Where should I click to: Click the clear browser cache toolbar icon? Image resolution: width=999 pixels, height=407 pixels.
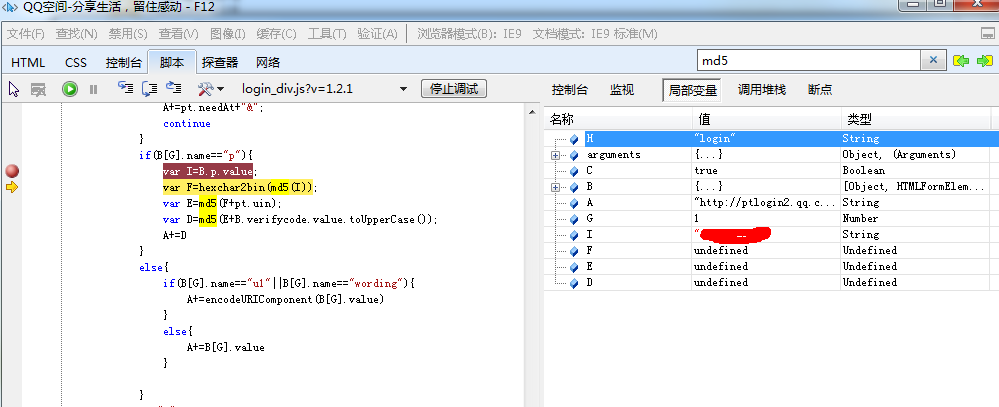39,89
